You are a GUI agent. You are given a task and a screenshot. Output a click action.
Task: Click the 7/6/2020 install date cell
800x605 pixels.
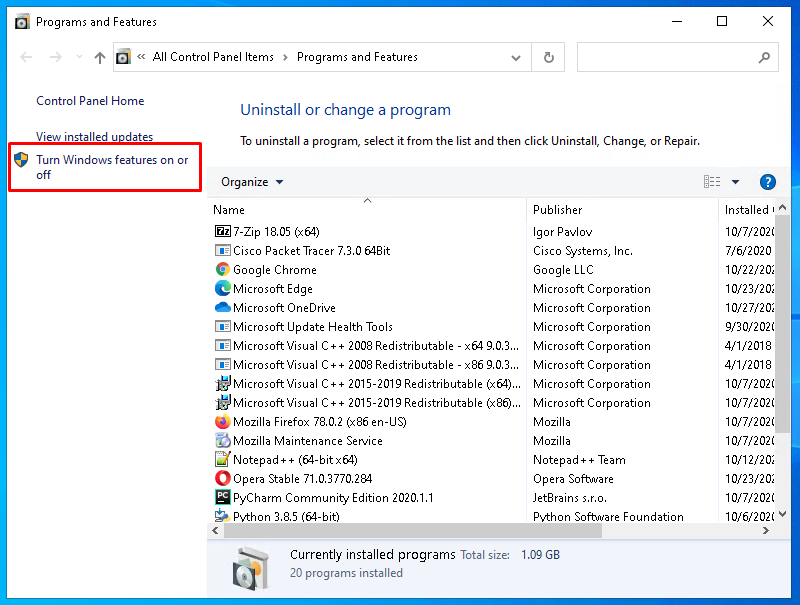point(748,250)
